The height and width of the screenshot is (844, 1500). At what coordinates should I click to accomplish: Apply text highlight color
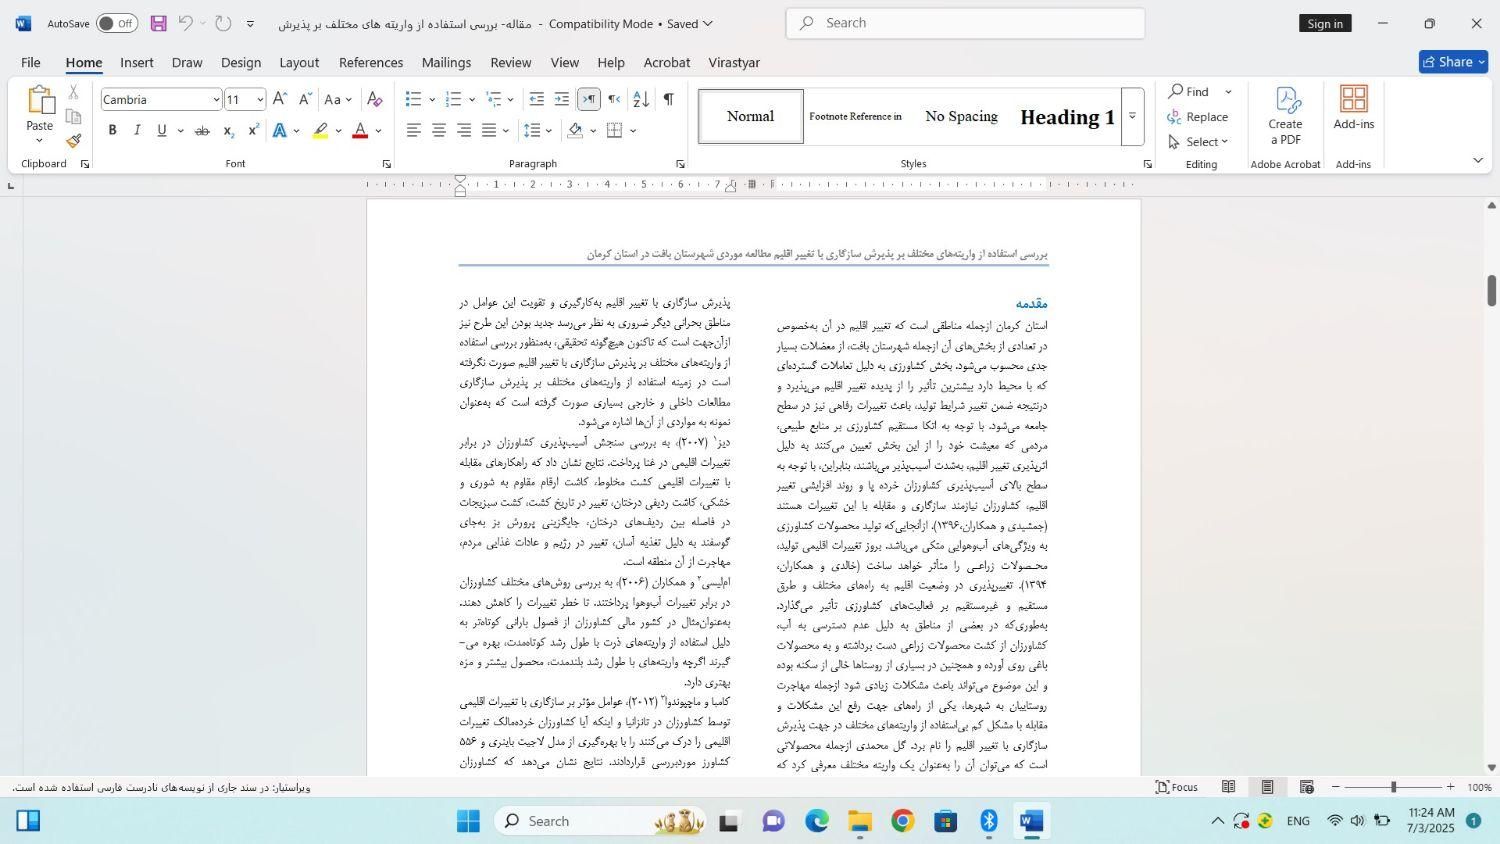point(320,131)
